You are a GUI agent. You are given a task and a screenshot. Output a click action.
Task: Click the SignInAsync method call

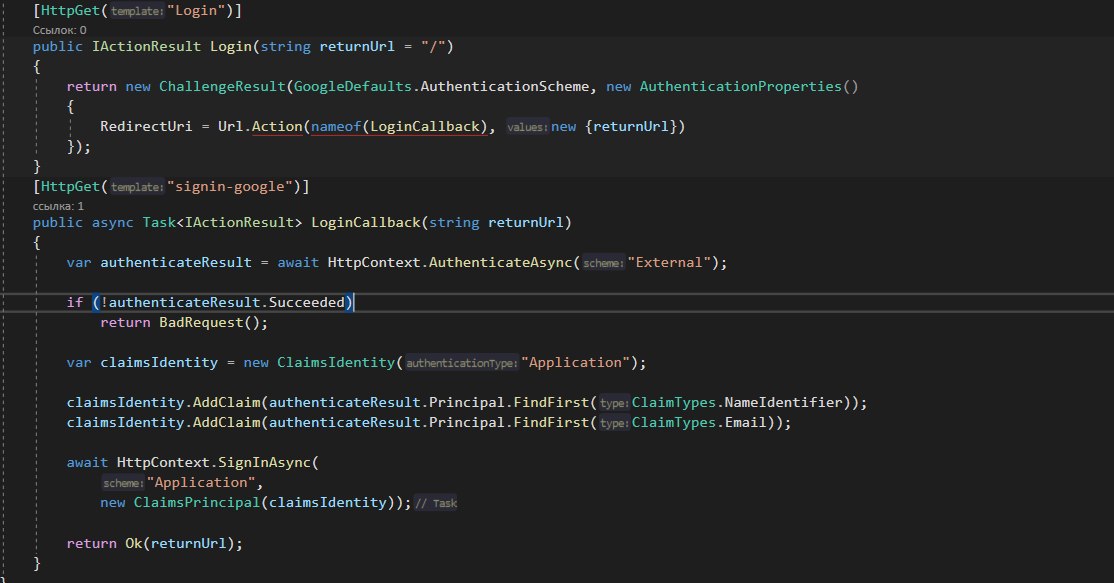pos(264,462)
